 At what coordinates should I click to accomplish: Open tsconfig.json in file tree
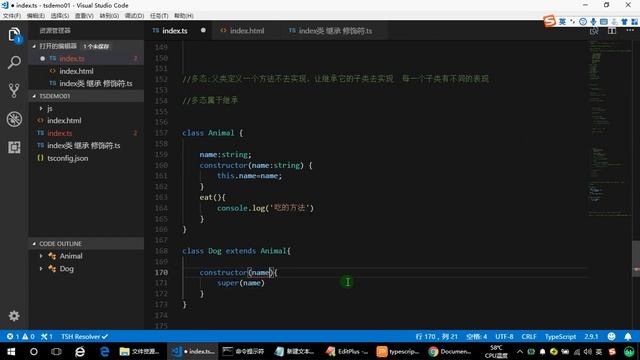[x=86, y=158]
